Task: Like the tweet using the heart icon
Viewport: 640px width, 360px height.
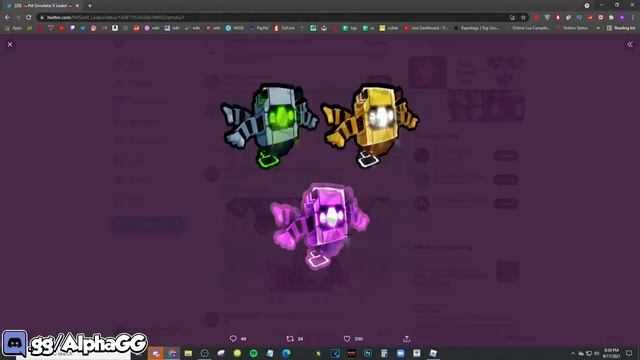Action: tap(347, 339)
